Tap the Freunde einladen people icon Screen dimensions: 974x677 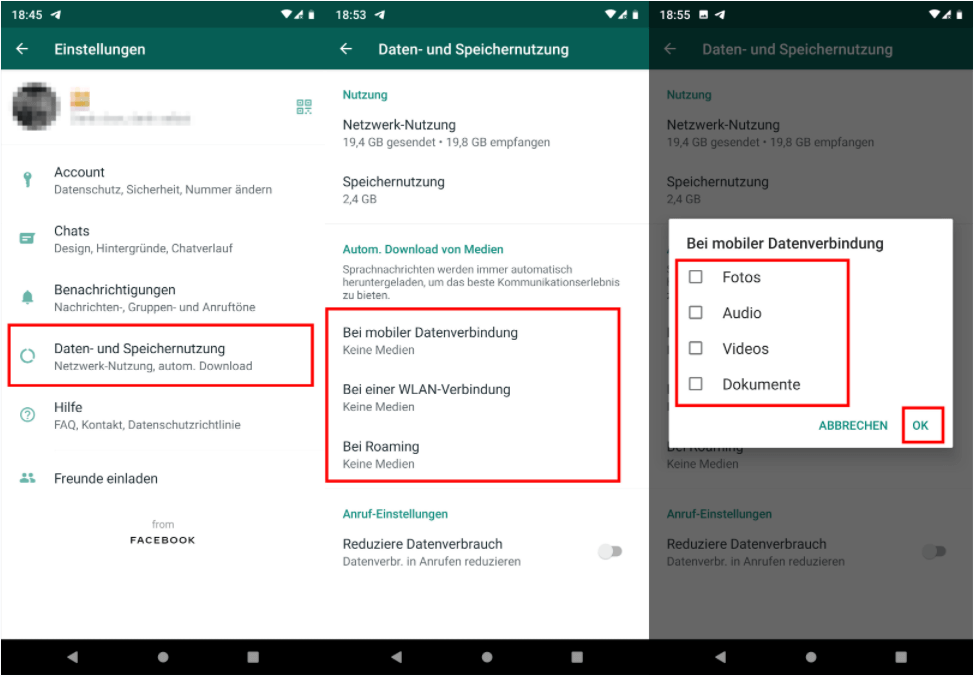pyautogui.click(x=27, y=478)
